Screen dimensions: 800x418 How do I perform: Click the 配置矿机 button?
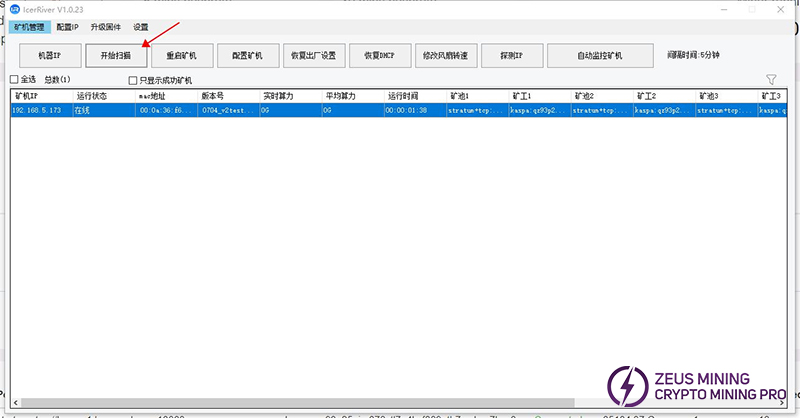[247, 56]
